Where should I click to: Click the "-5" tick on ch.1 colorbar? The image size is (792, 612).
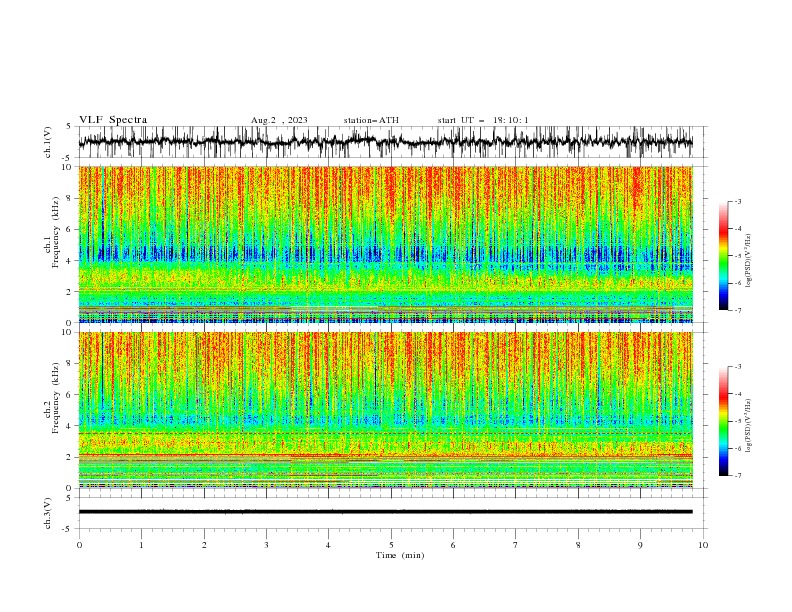(x=738, y=256)
